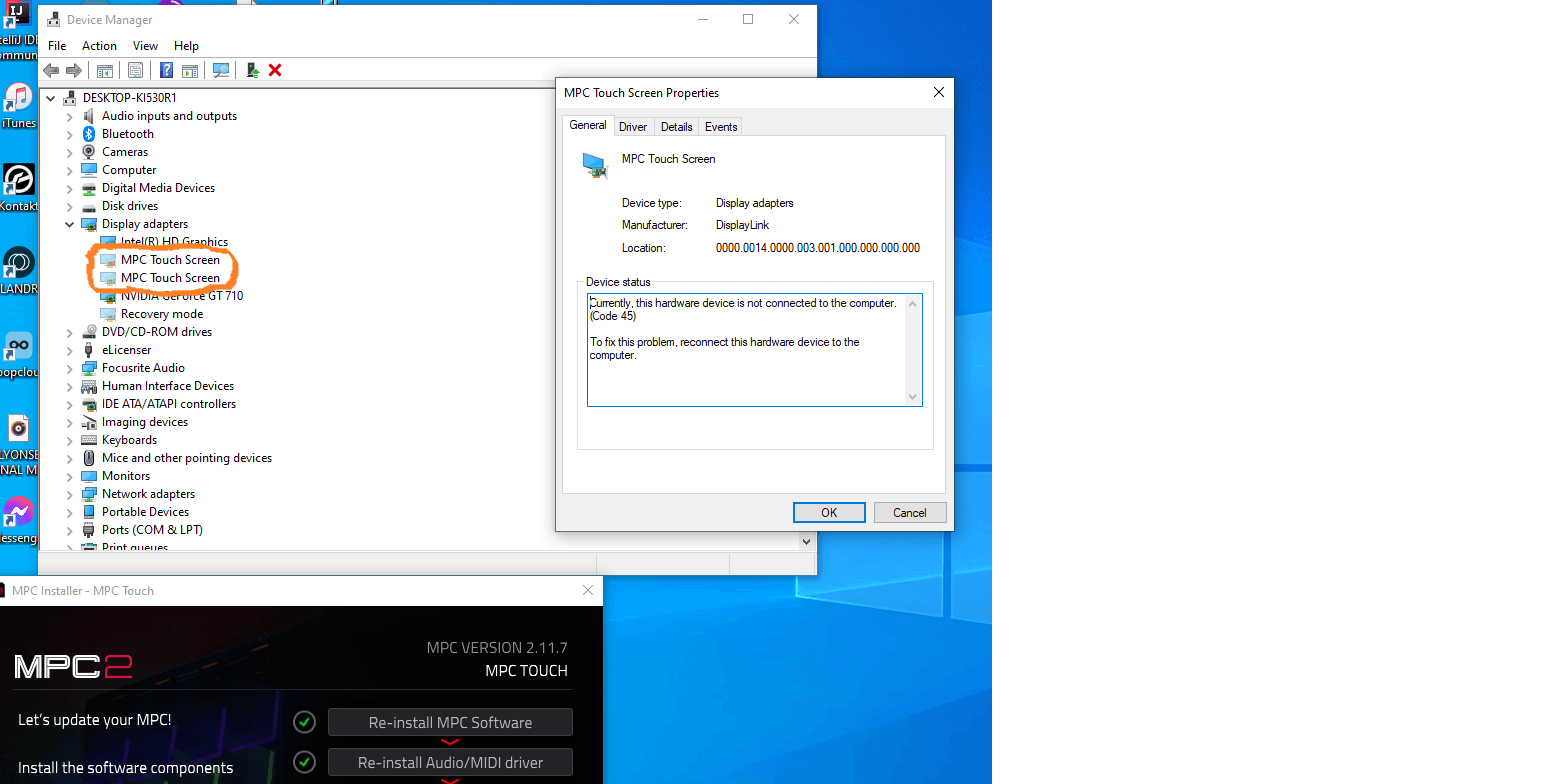
Task: Click the green checkmark beside Re-install MPC Software
Action: (x=304, y=721)
